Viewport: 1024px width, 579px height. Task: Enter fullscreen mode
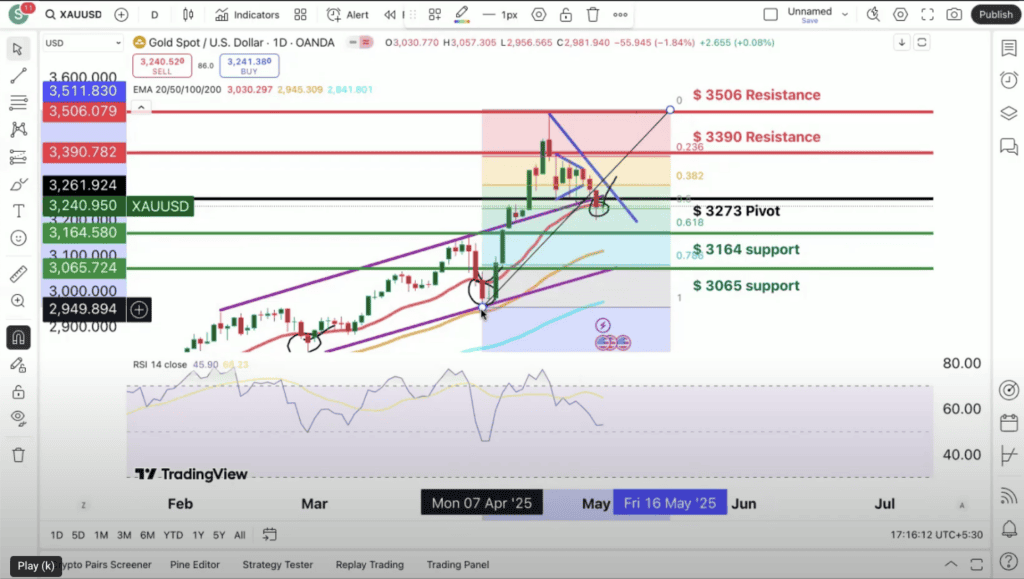pyautogui.click(x=927, y=14)
